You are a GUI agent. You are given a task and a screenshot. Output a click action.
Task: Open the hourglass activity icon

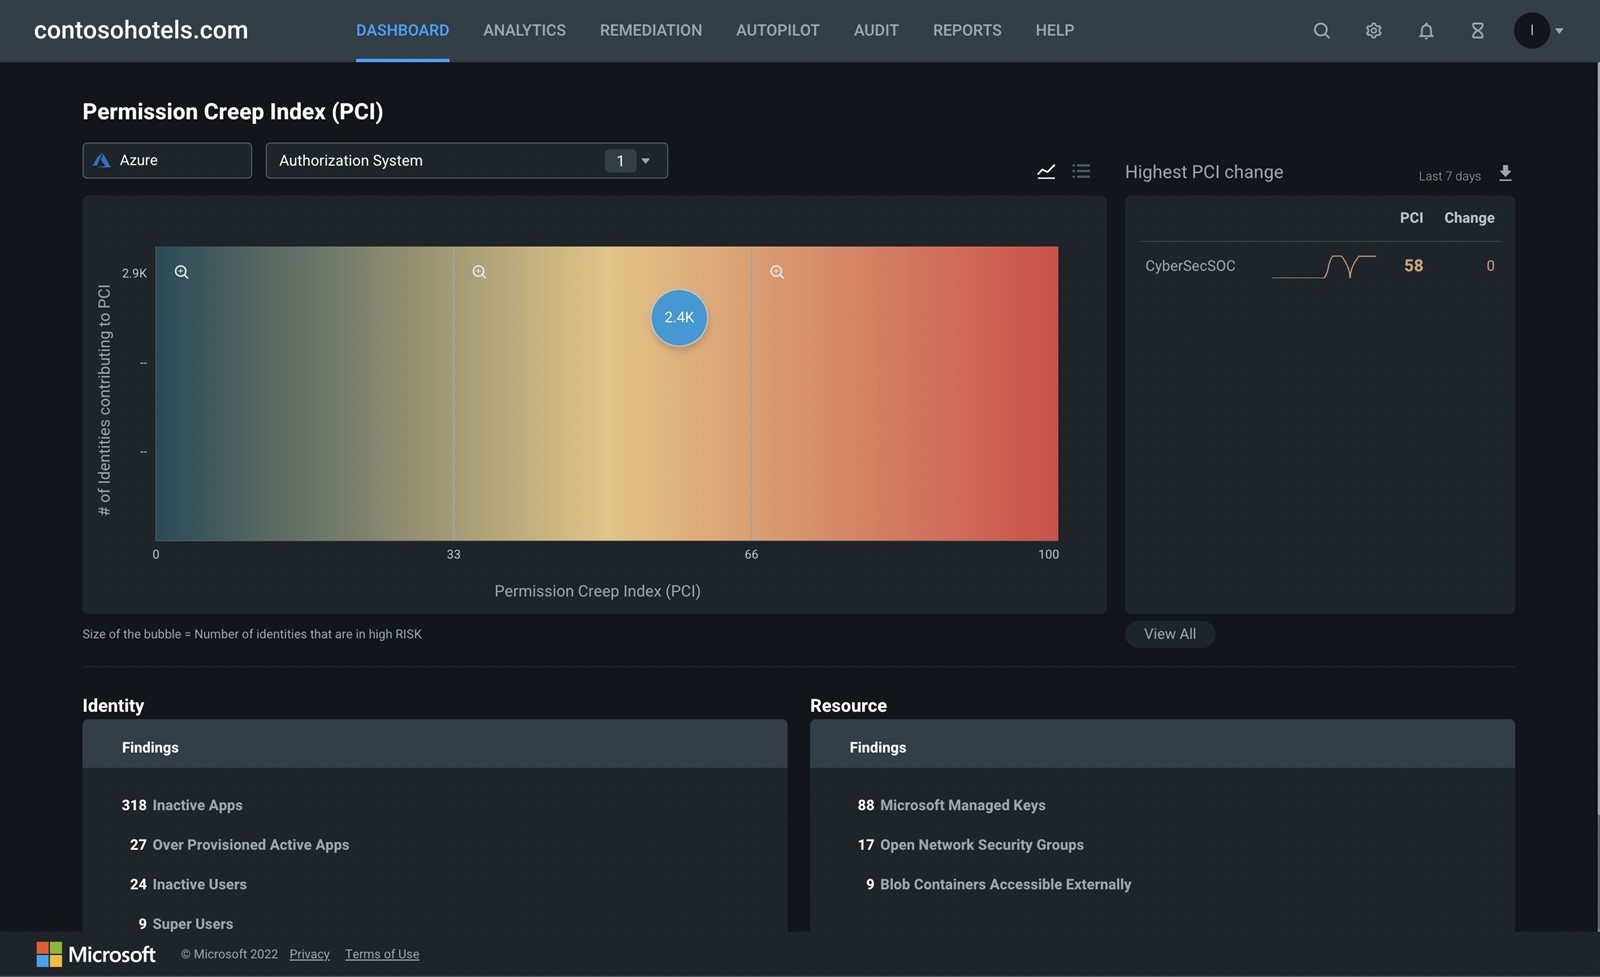tap(1477, 31)
